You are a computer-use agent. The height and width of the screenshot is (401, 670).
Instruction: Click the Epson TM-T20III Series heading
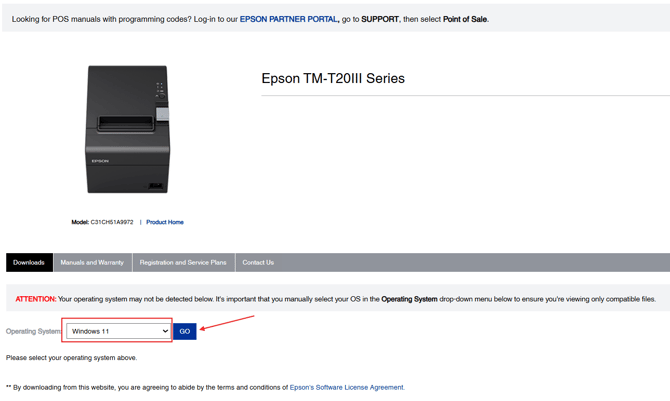tap(333, 78)
